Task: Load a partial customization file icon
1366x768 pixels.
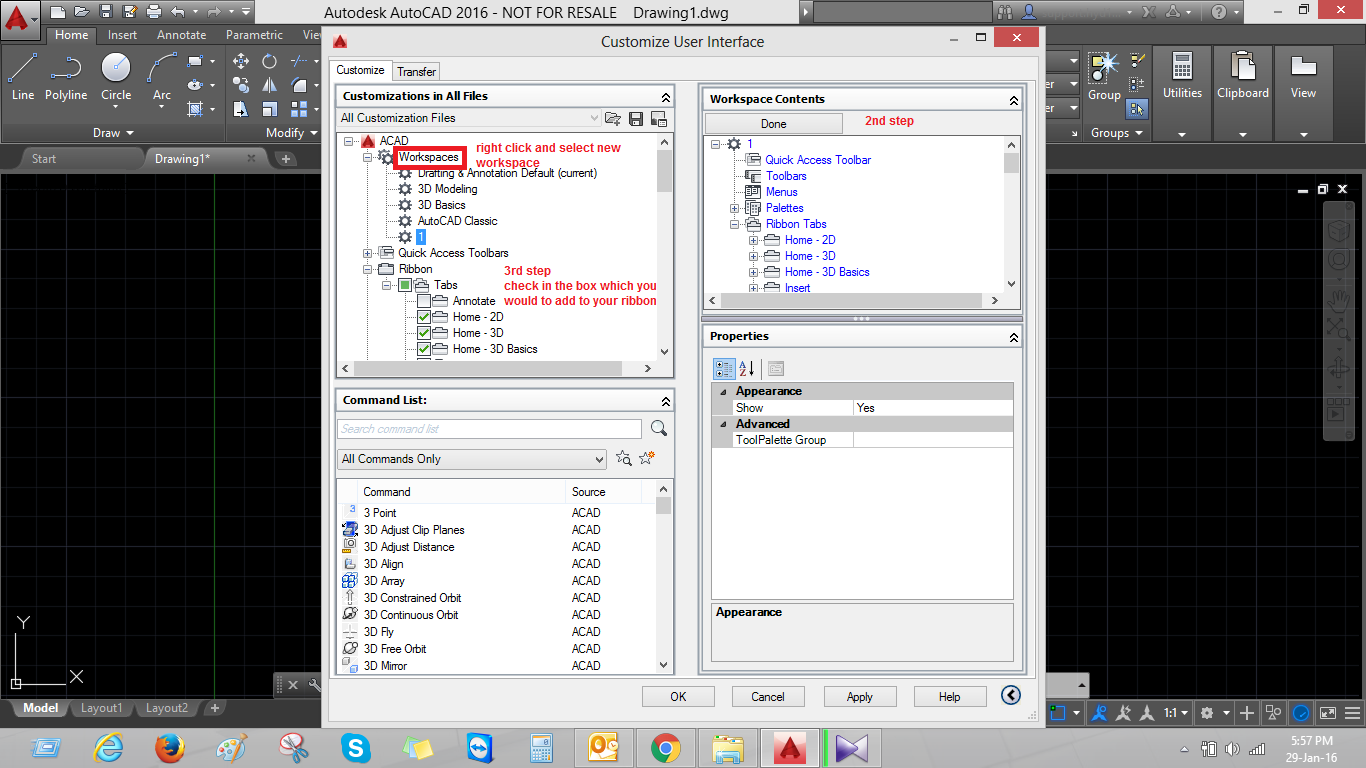Action: tap(613, 119)
